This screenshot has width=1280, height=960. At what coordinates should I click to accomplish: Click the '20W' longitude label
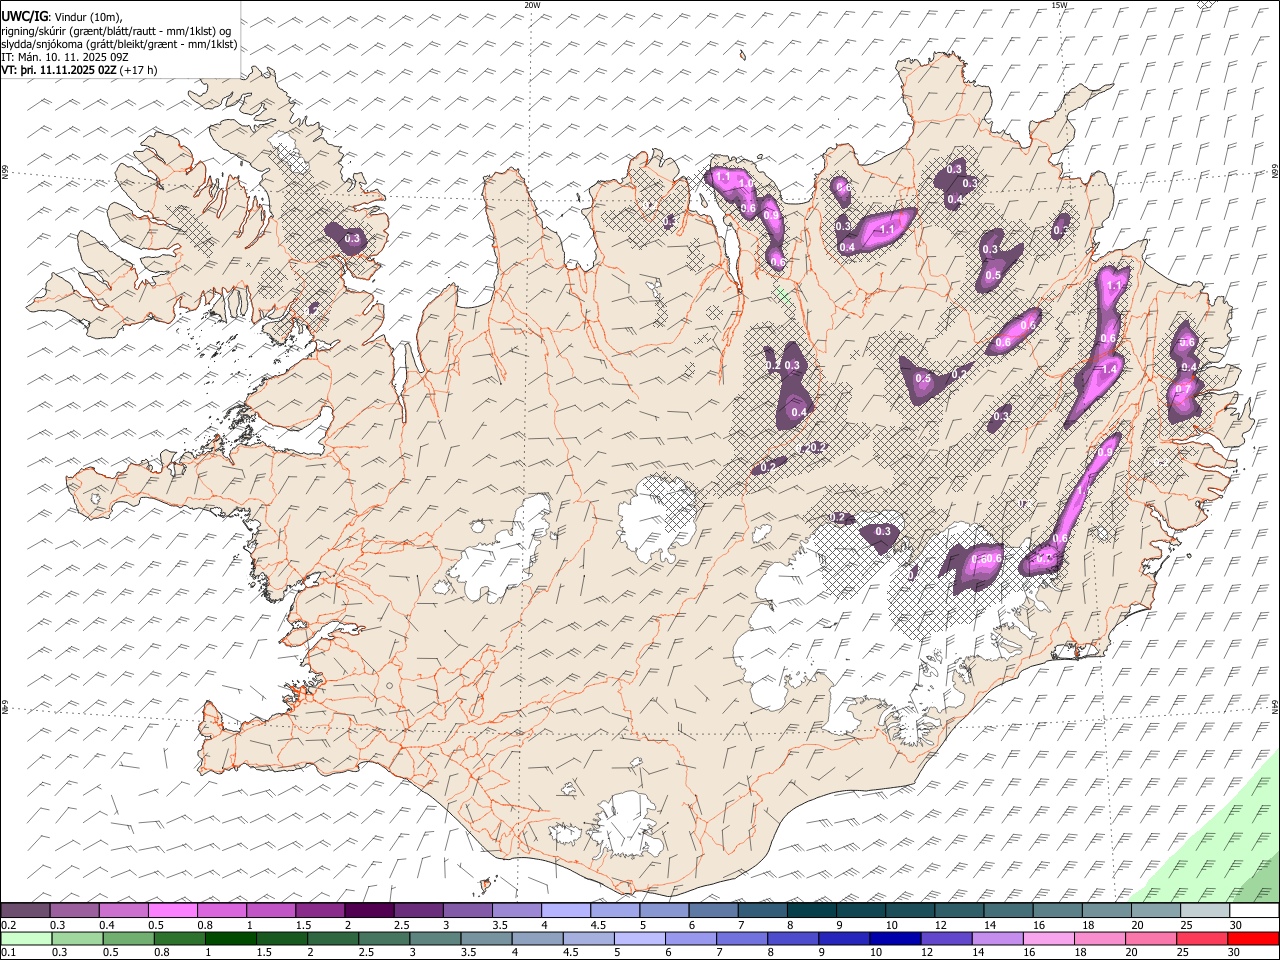[532, 5]
